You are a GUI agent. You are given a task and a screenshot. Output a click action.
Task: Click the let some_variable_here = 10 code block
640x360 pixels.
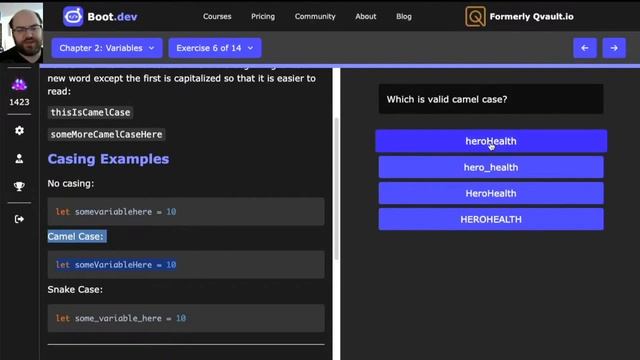tap(186, 318)
